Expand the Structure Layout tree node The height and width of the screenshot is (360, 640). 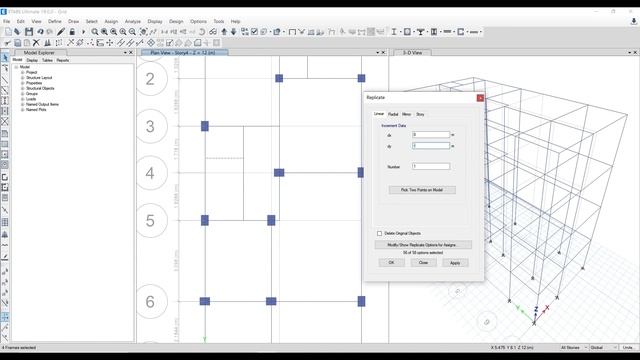pyautogui.click(x=22, y=78)
